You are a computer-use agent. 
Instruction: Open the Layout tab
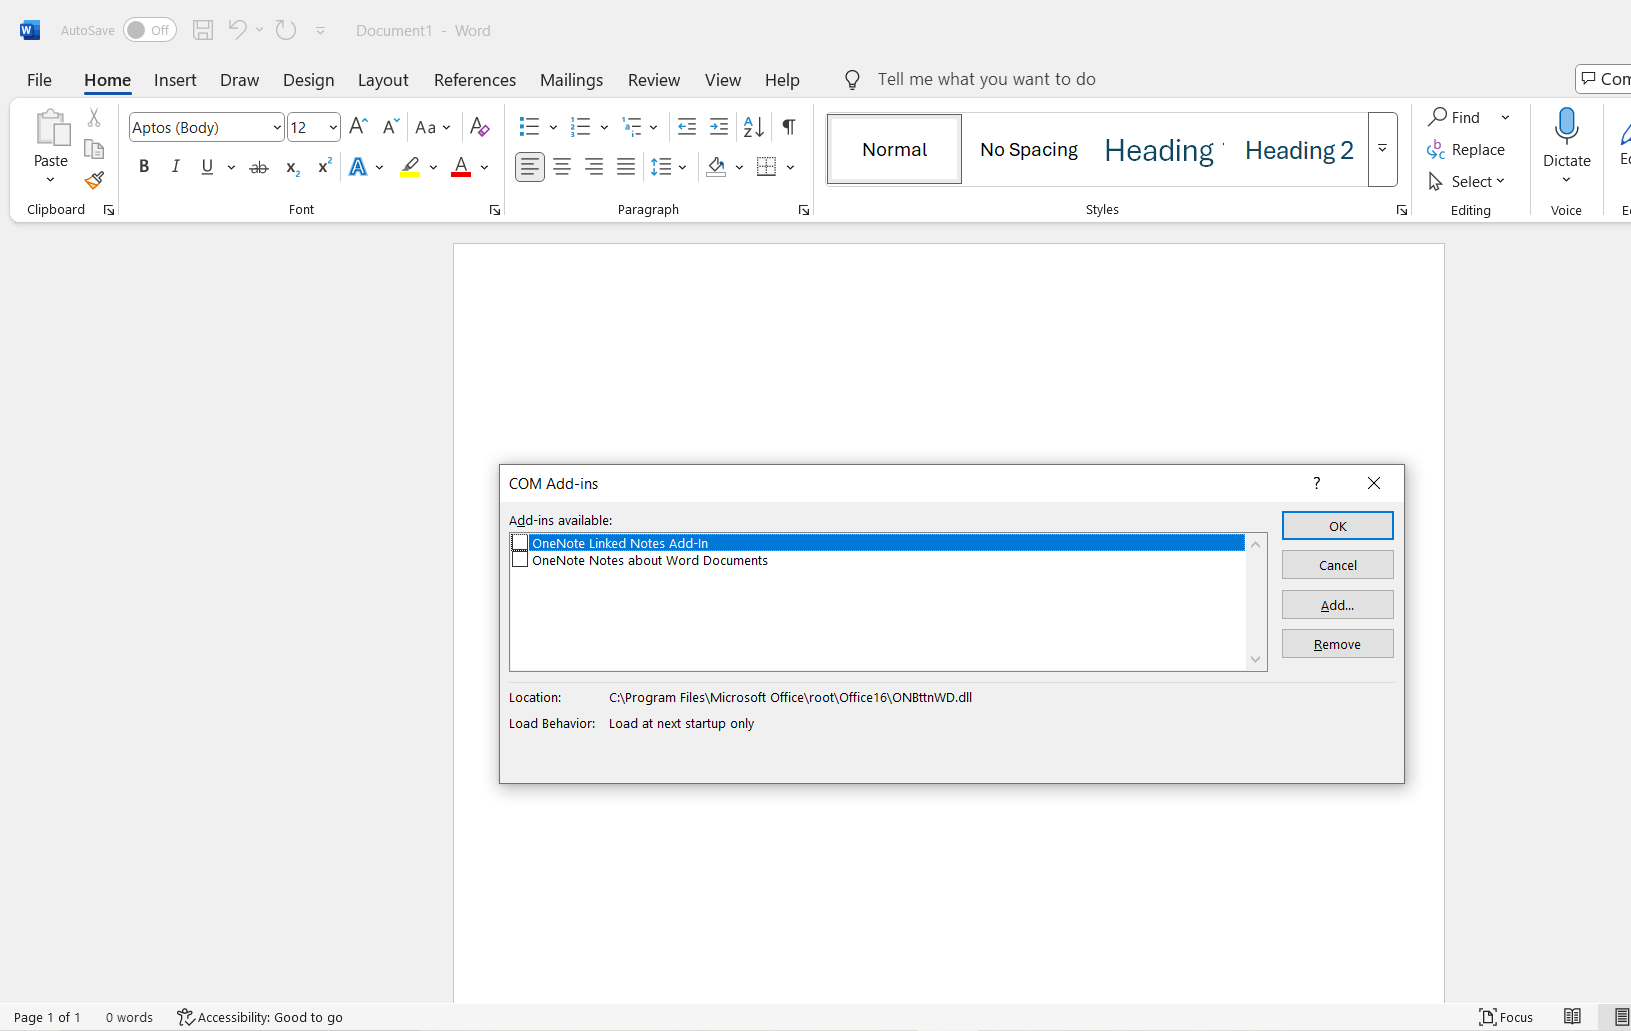[383, 80]
